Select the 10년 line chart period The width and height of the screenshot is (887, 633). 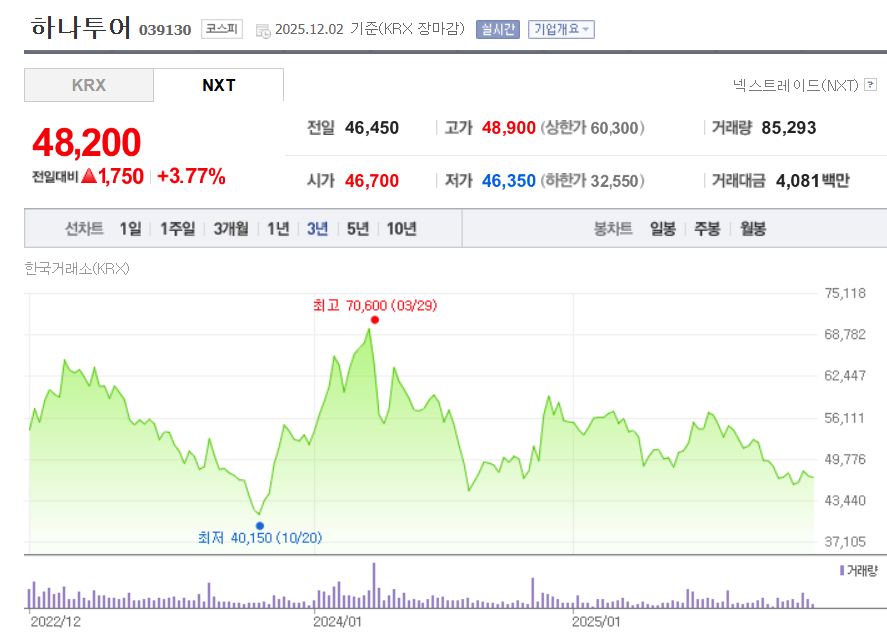click(x=402, y=229)
